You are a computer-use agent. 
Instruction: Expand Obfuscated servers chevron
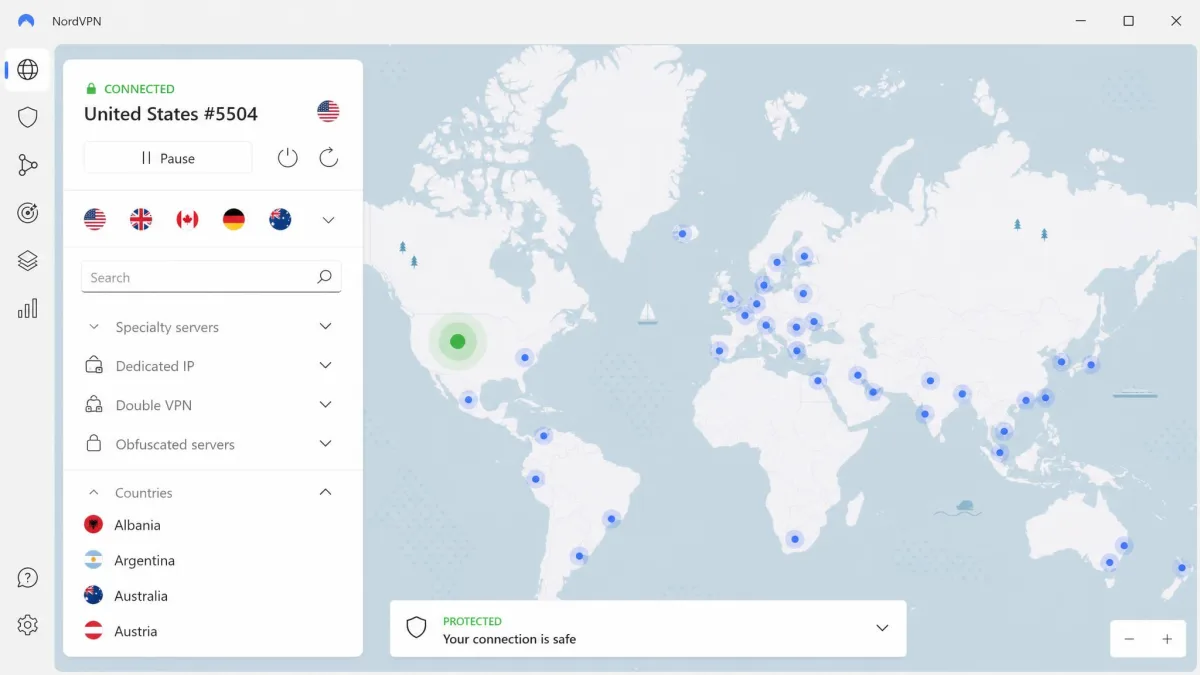tap(325, 444)
